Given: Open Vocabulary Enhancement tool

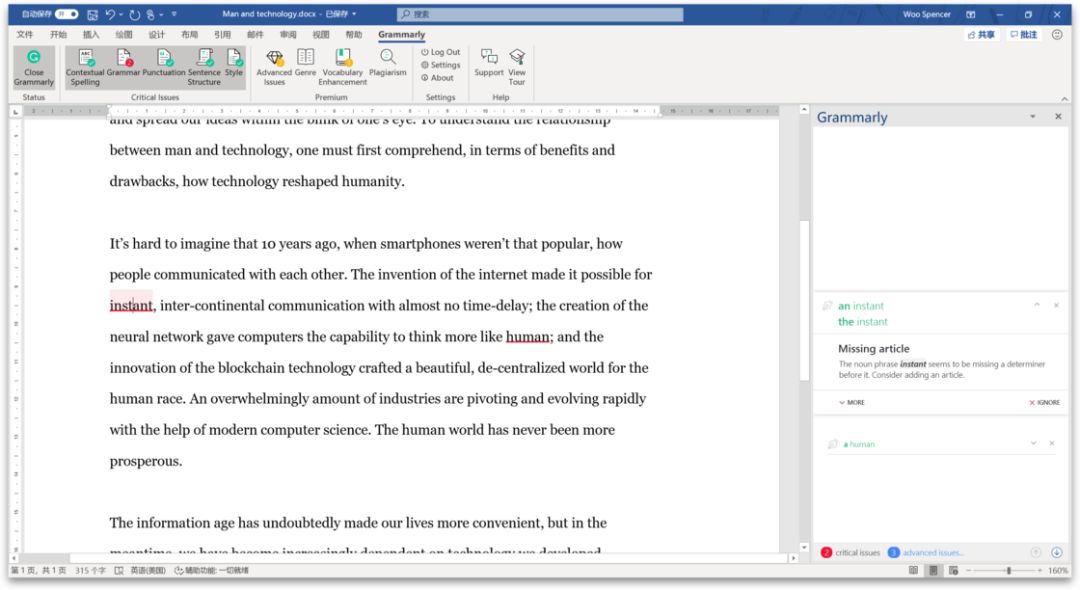Looking at the screenshot, I should [x=343, y=59].
